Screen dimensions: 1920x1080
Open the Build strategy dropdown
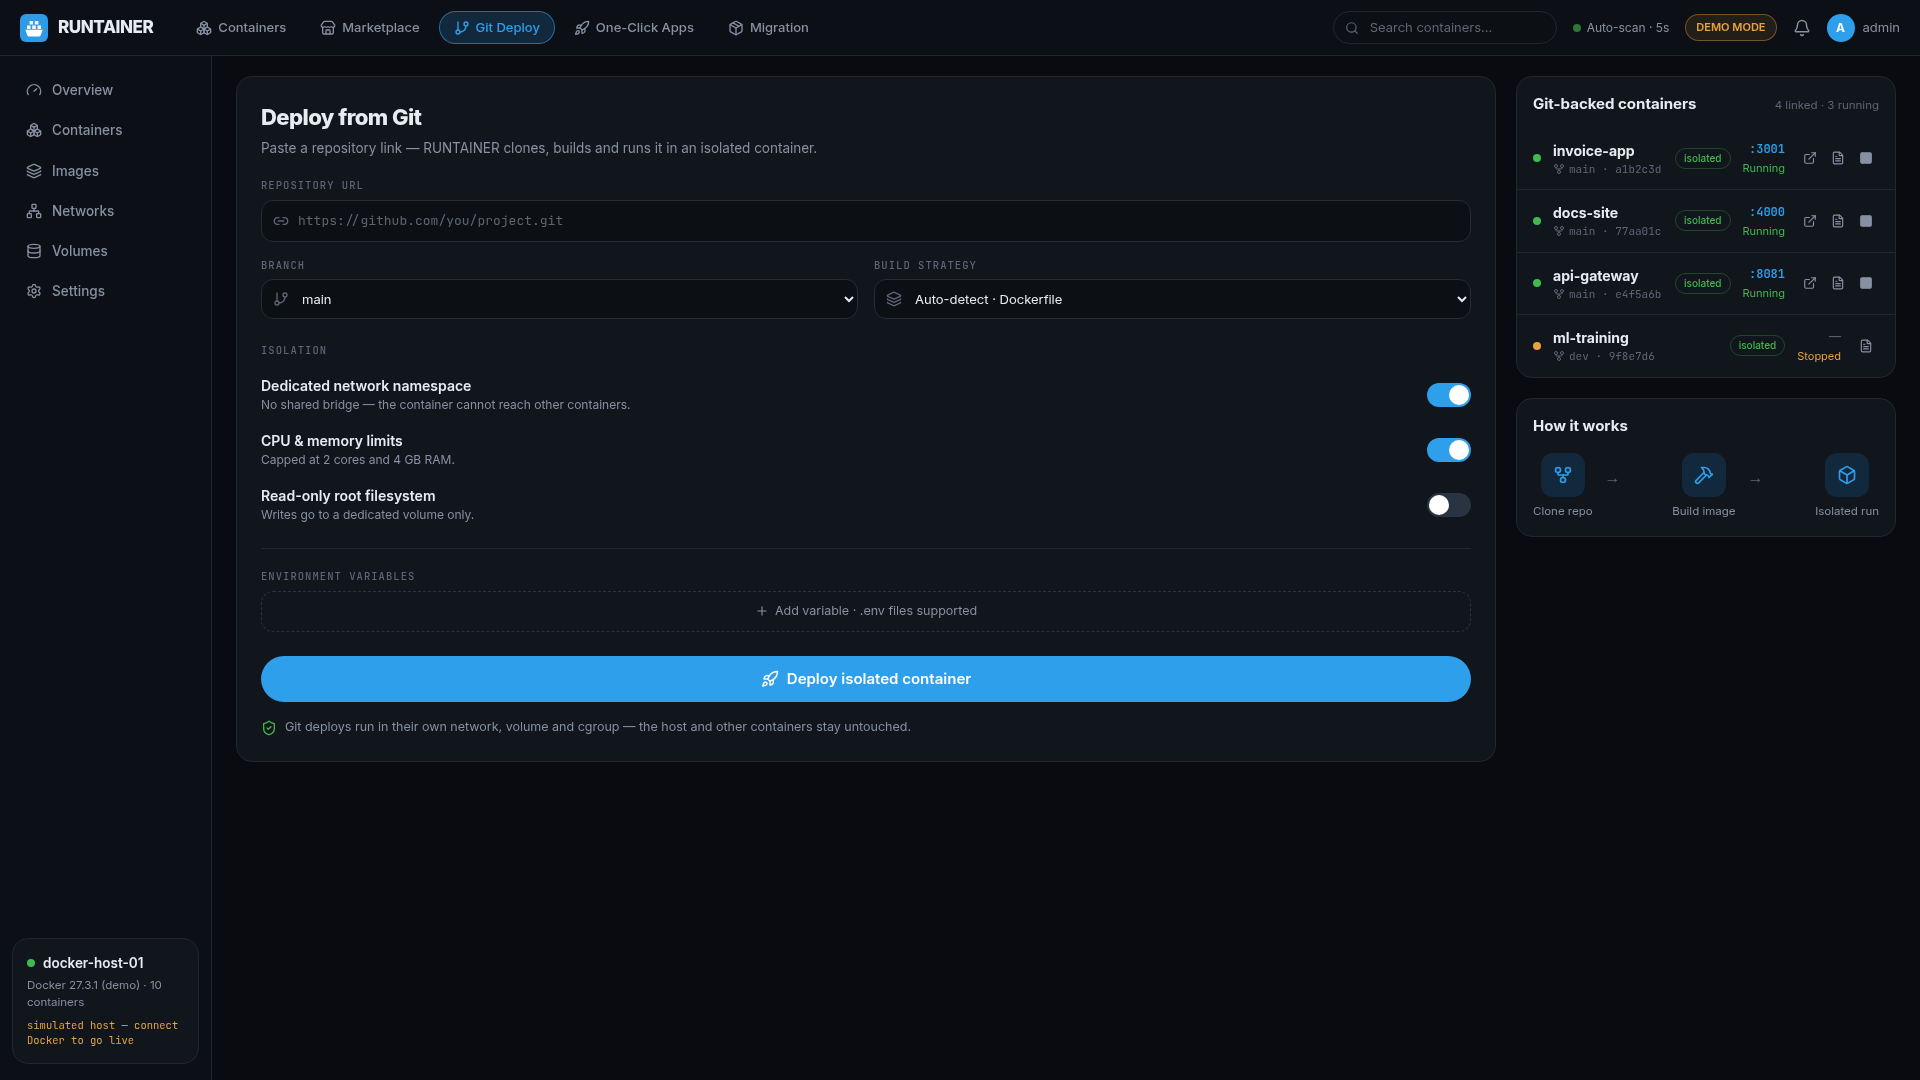pyautogui.click(x=1172, y=299)
